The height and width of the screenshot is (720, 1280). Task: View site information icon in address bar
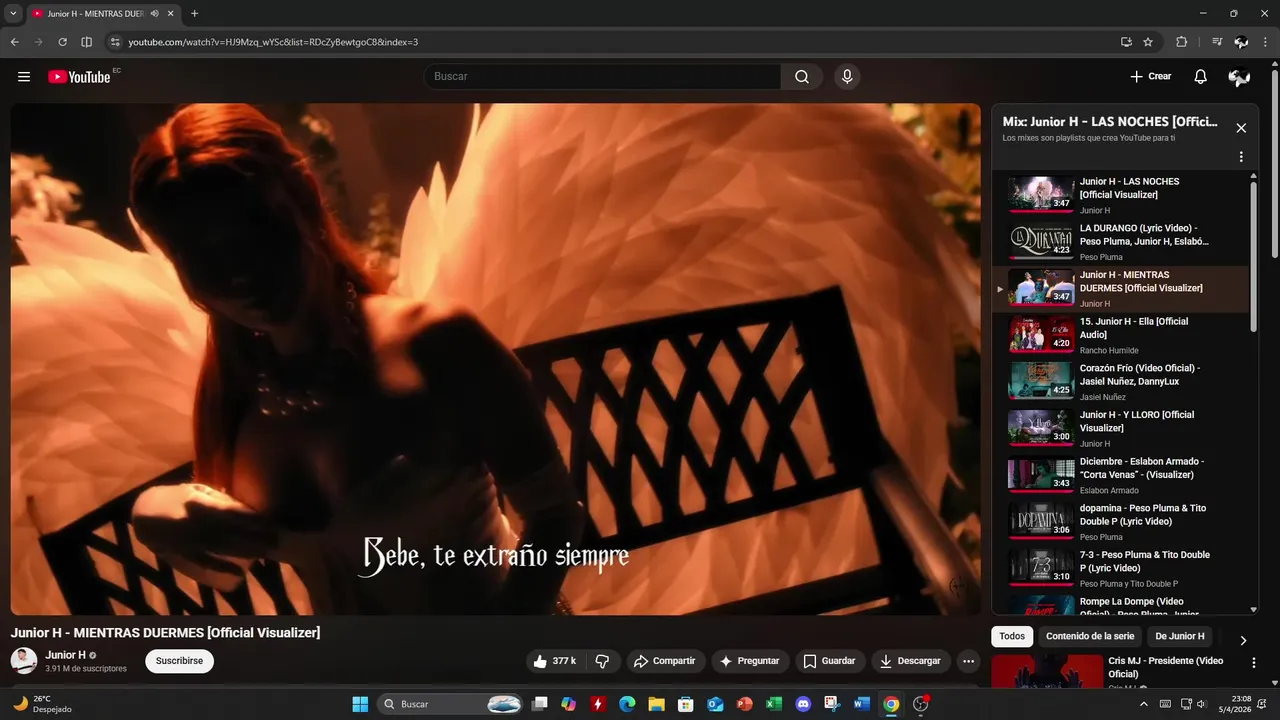(115, 42)
